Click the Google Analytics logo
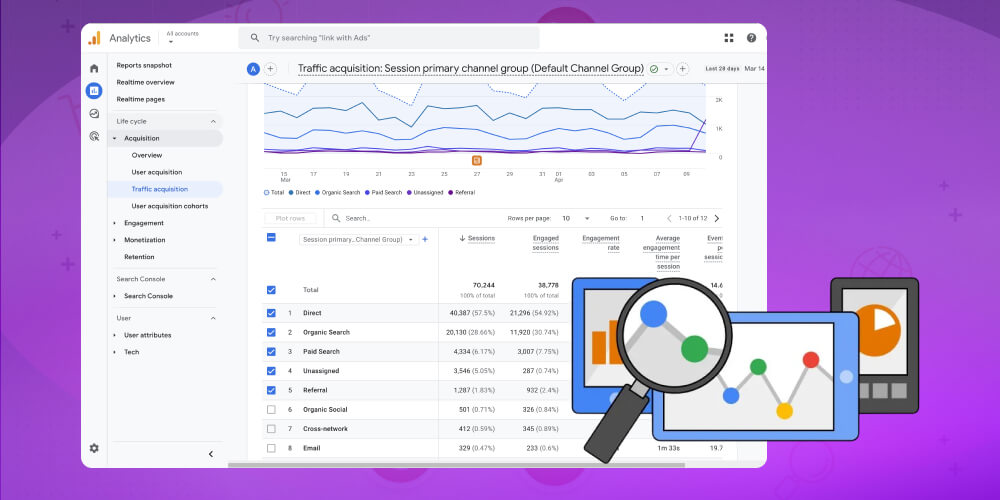The height and width of the screenshot is (500, 1000). click(94, 38)
